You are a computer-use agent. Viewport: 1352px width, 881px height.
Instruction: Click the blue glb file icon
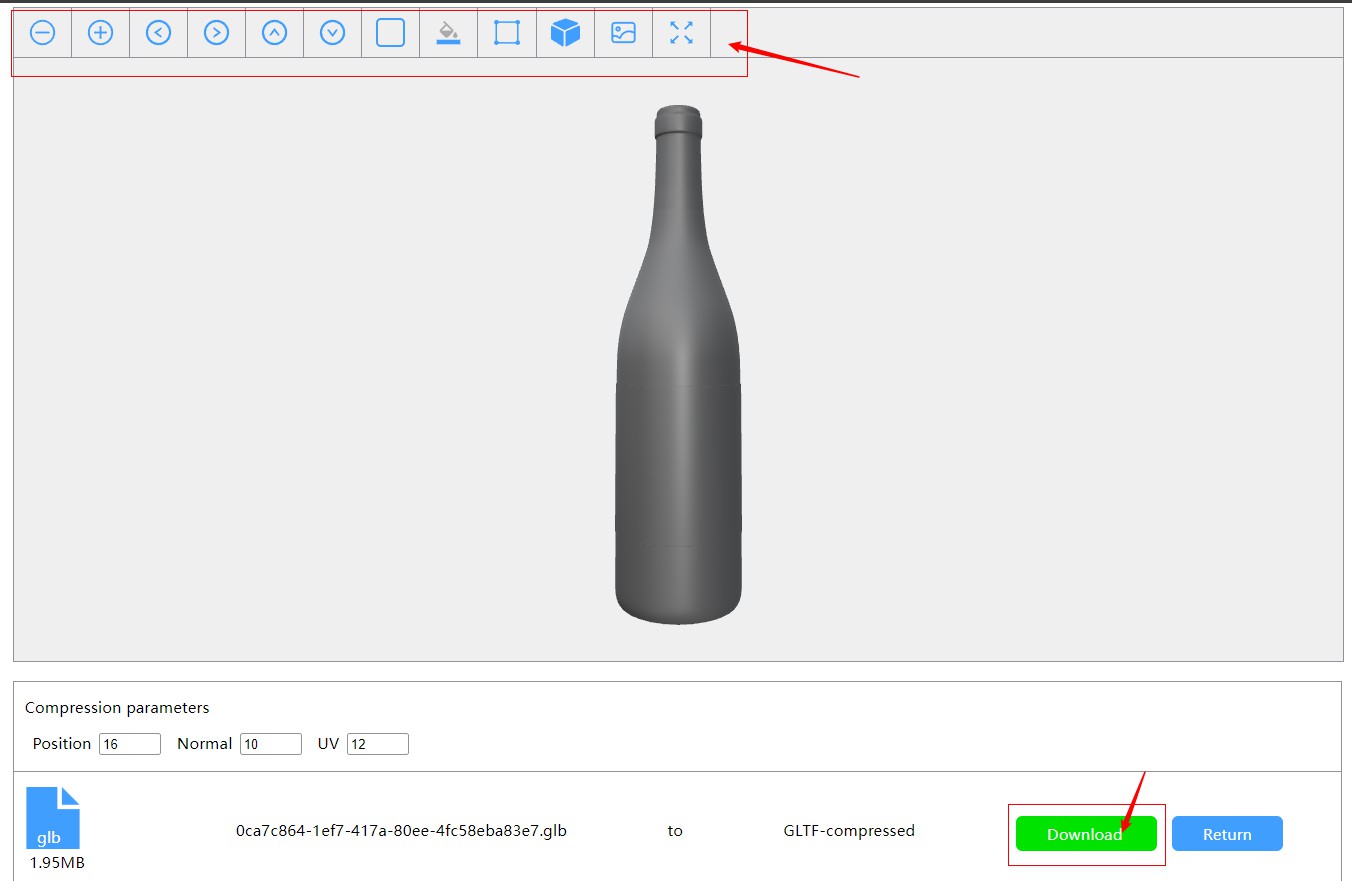(x=53, y=819)
